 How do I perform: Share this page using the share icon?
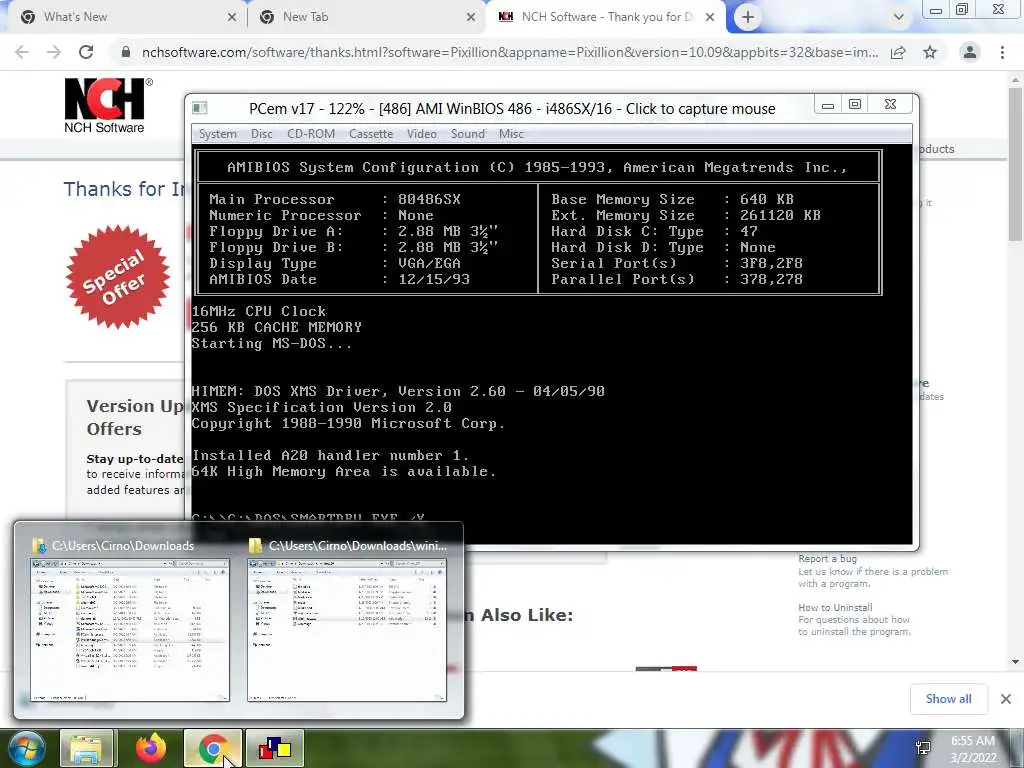tap(898, 52)
